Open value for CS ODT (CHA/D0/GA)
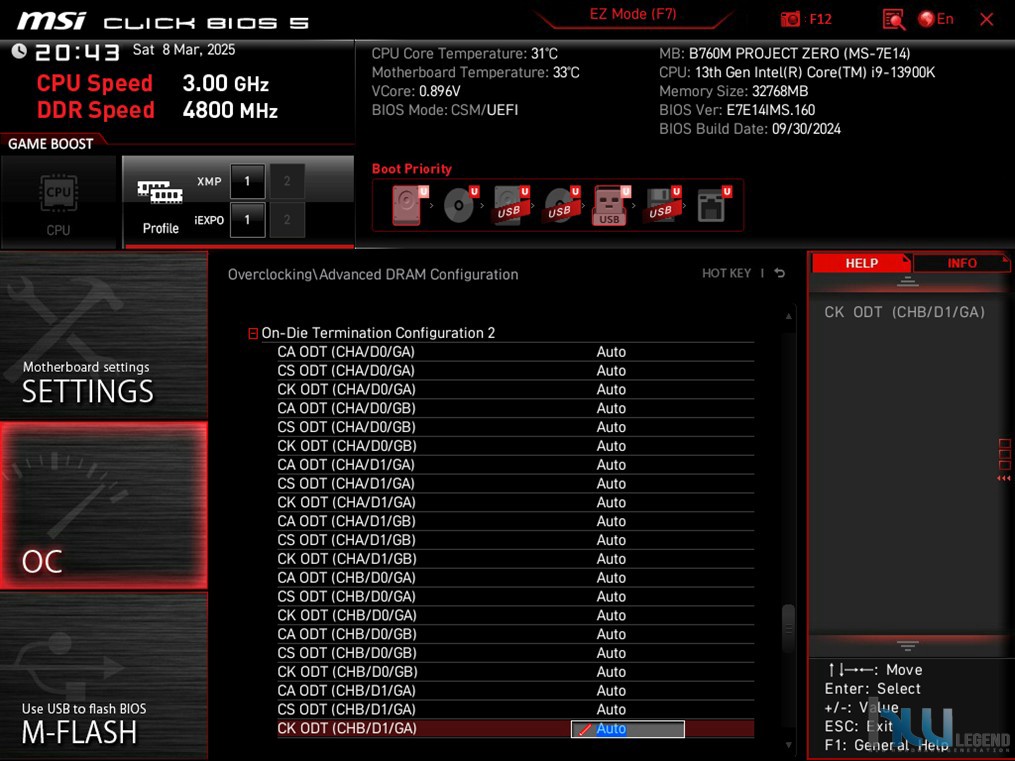The height and width of the screenshot is (761, 1015). 611,371
